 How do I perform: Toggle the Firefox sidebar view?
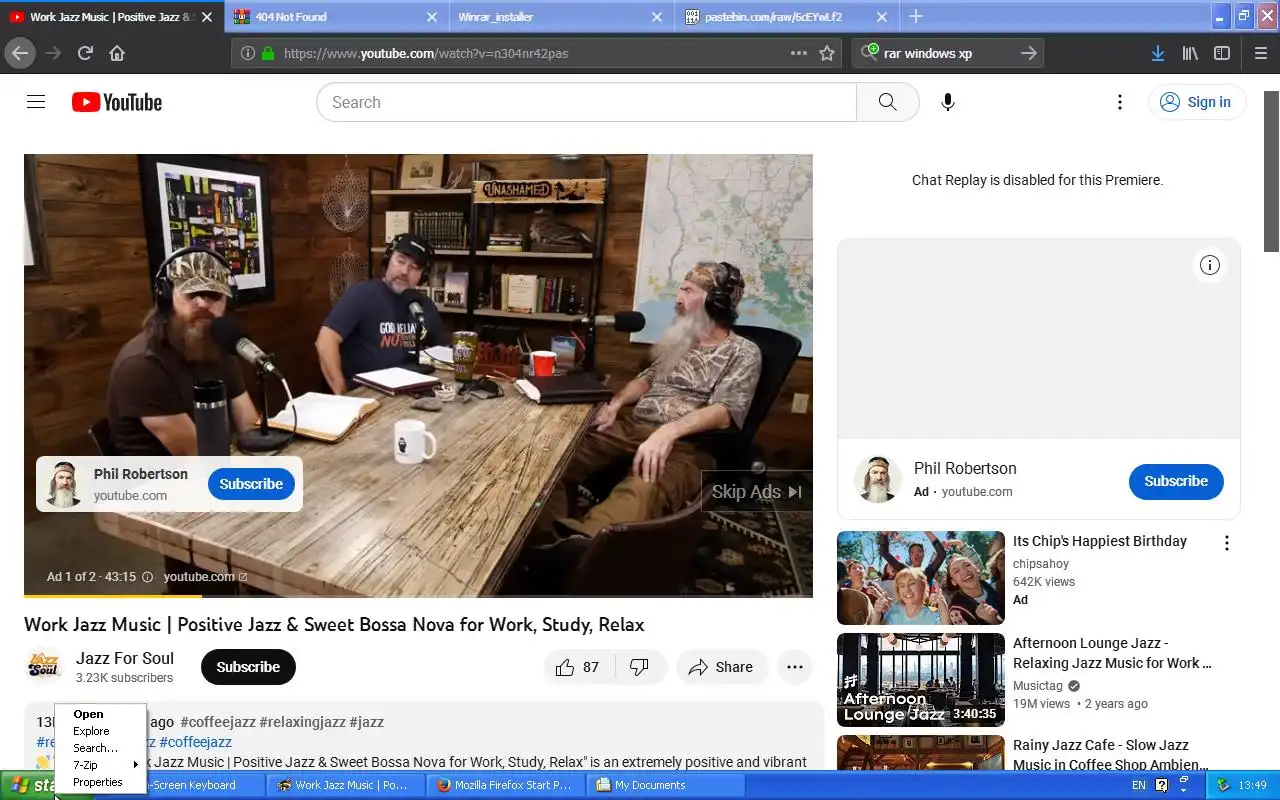(1222, 53)
